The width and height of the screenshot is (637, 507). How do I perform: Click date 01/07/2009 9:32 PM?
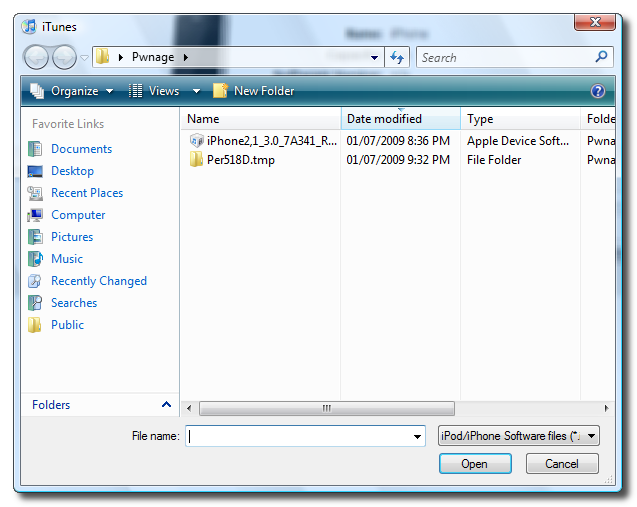tap(398, 160)
